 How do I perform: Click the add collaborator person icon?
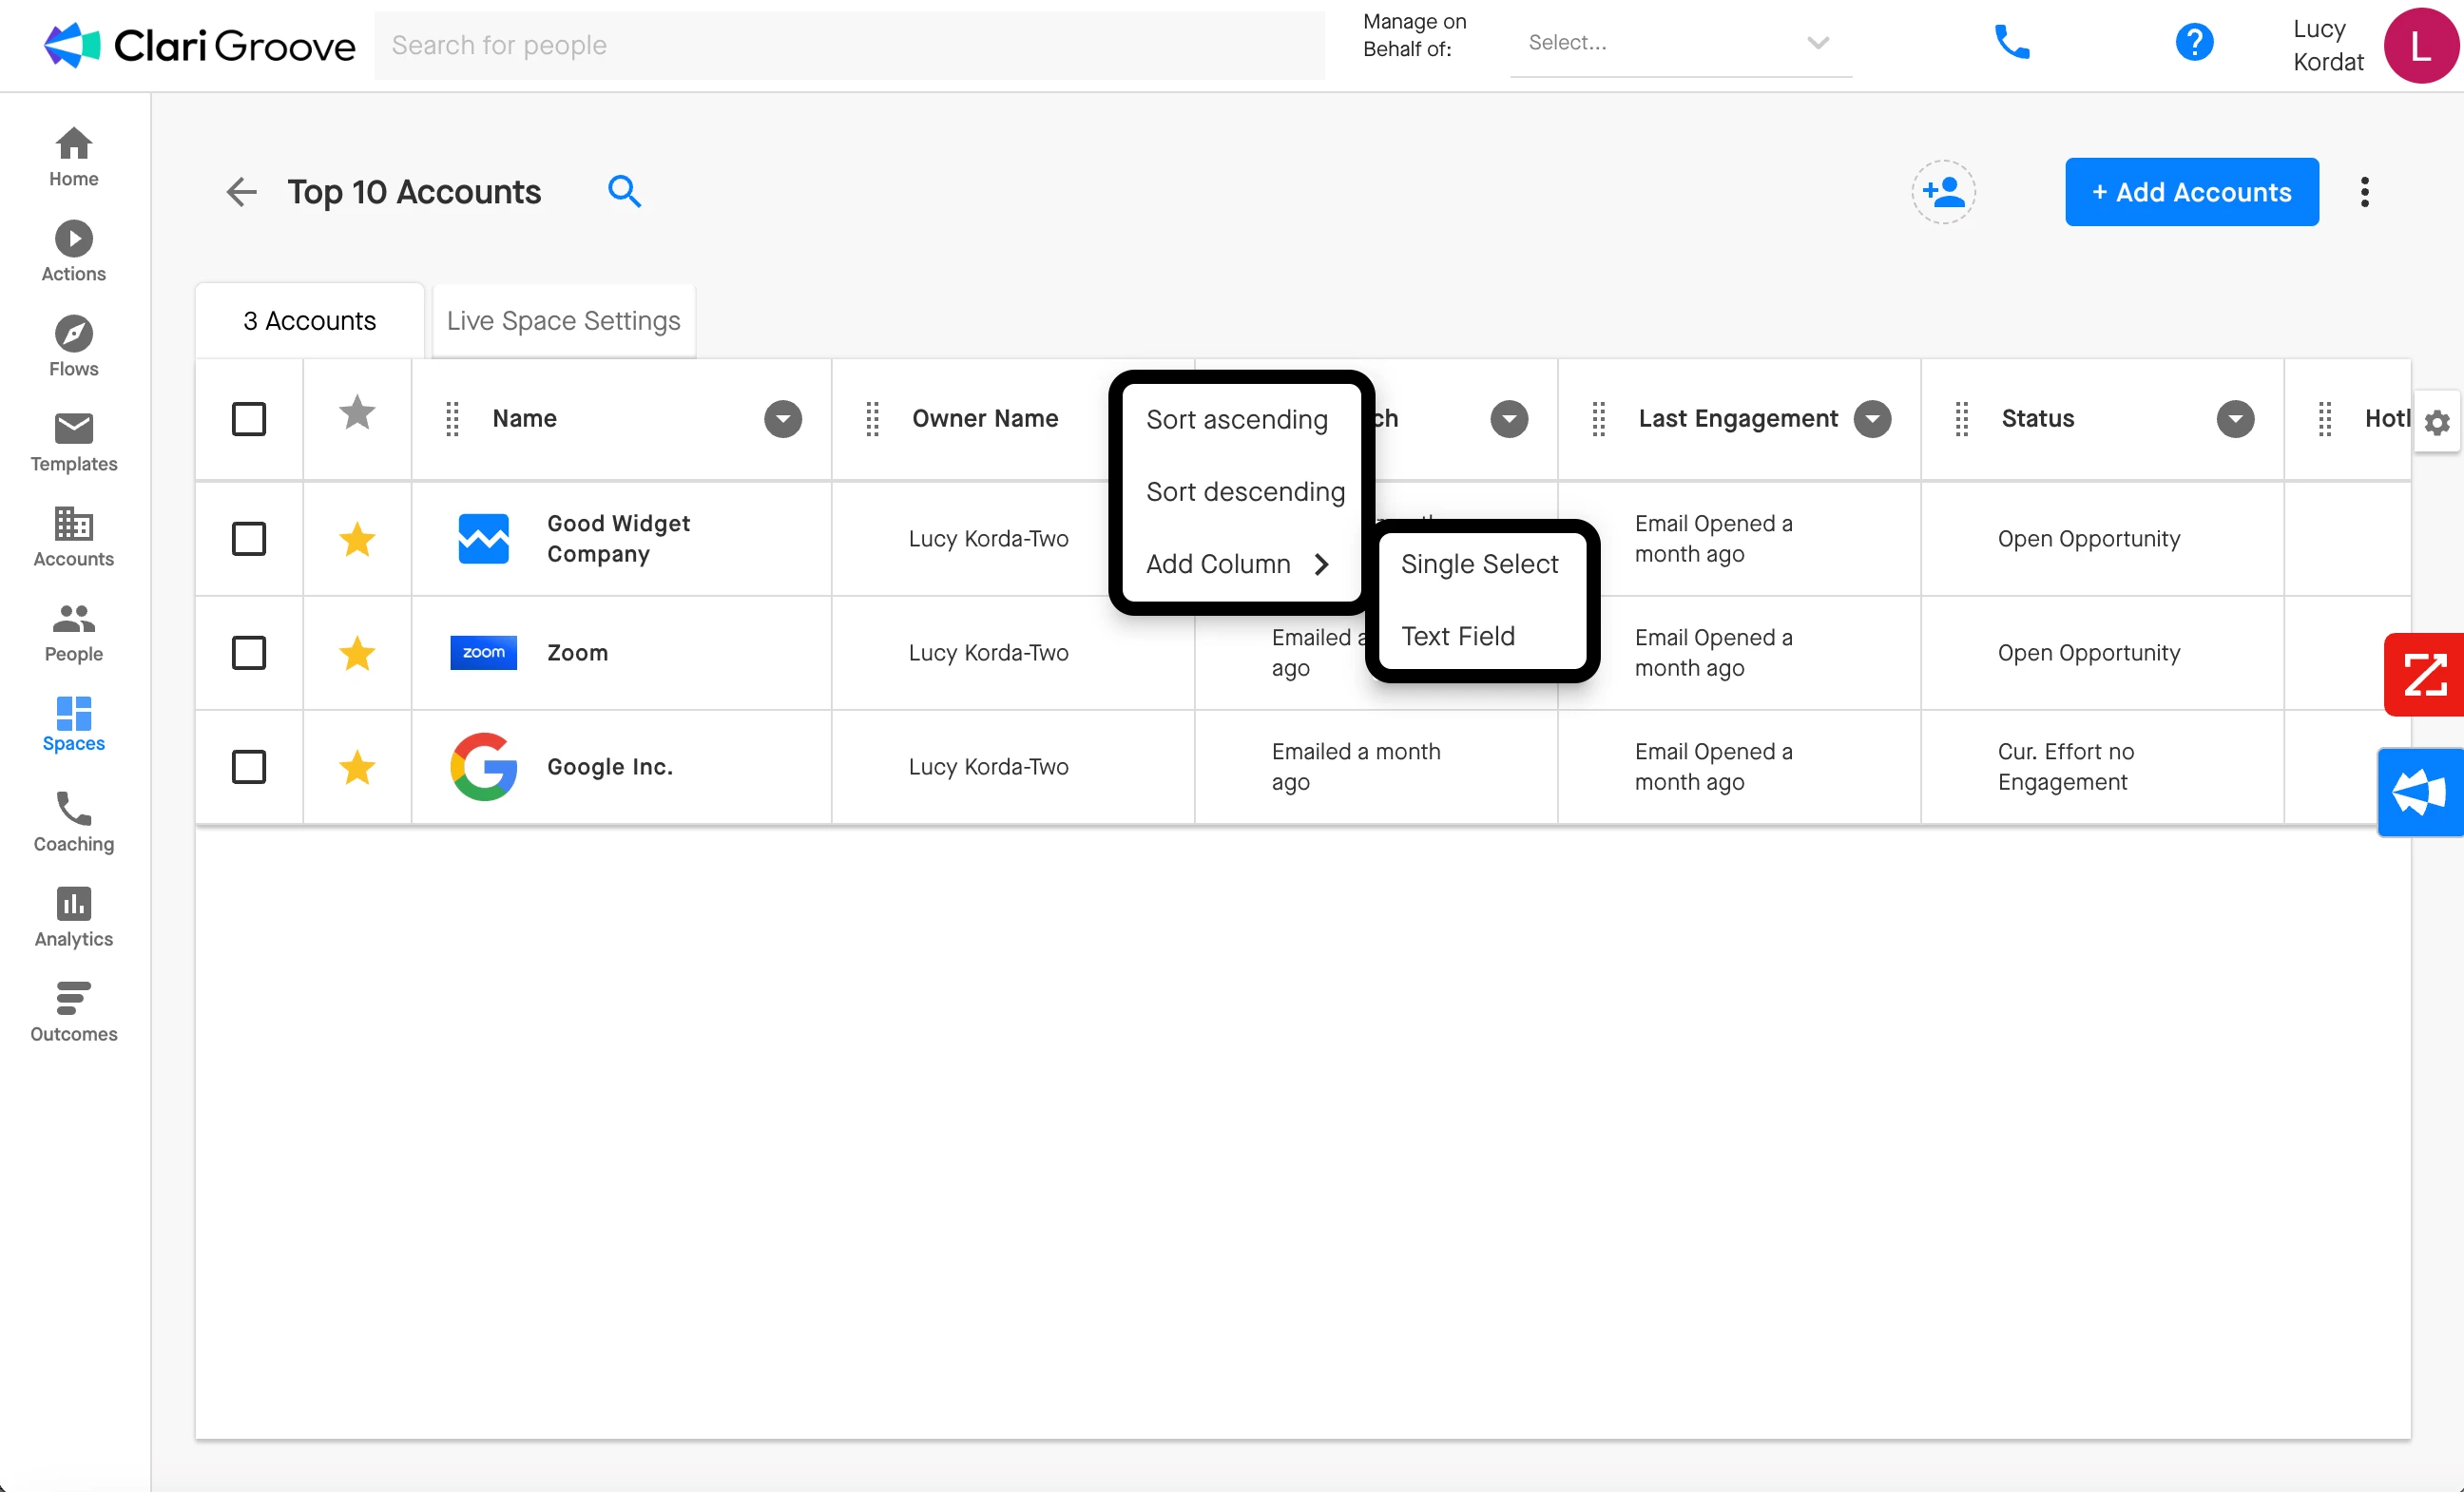point(1943,192)
